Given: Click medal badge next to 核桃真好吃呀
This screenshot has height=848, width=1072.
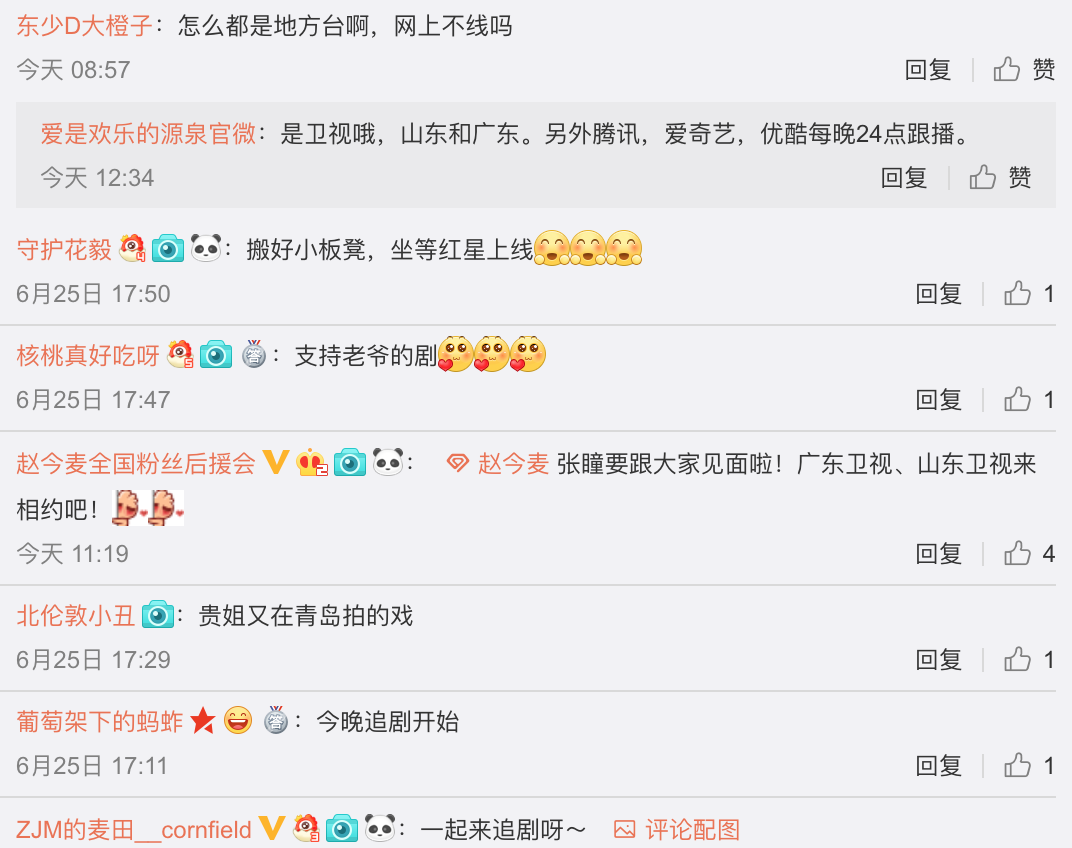Looking at the screenshot, I should coord(254,354).
